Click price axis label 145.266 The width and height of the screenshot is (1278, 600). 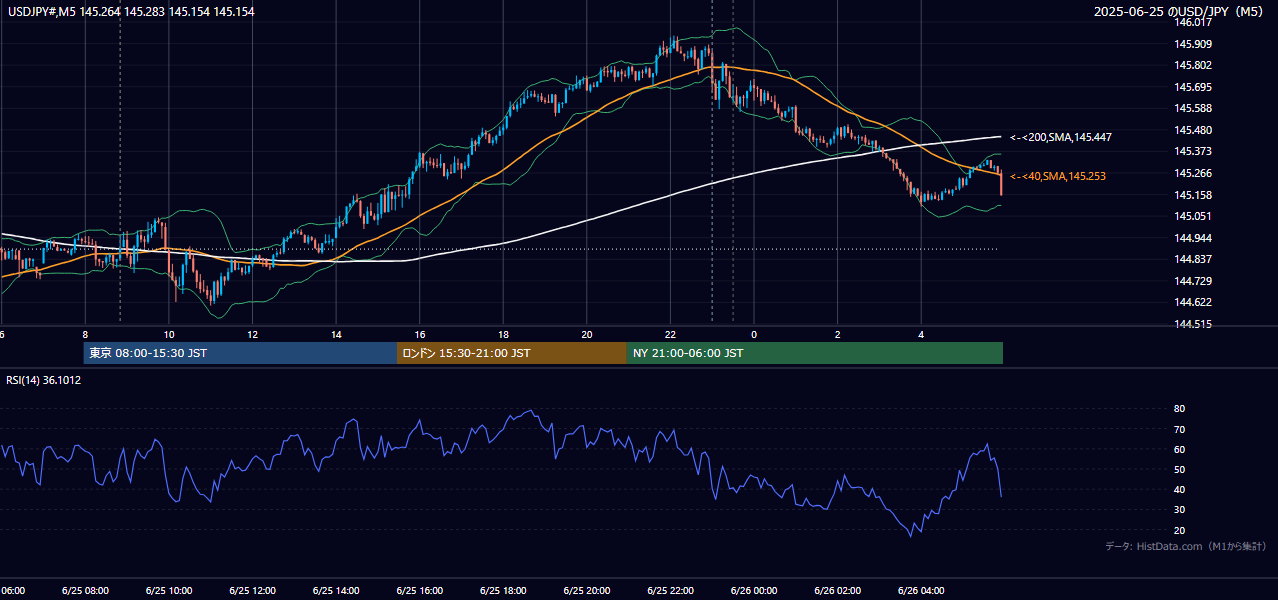pos(1191,173)
